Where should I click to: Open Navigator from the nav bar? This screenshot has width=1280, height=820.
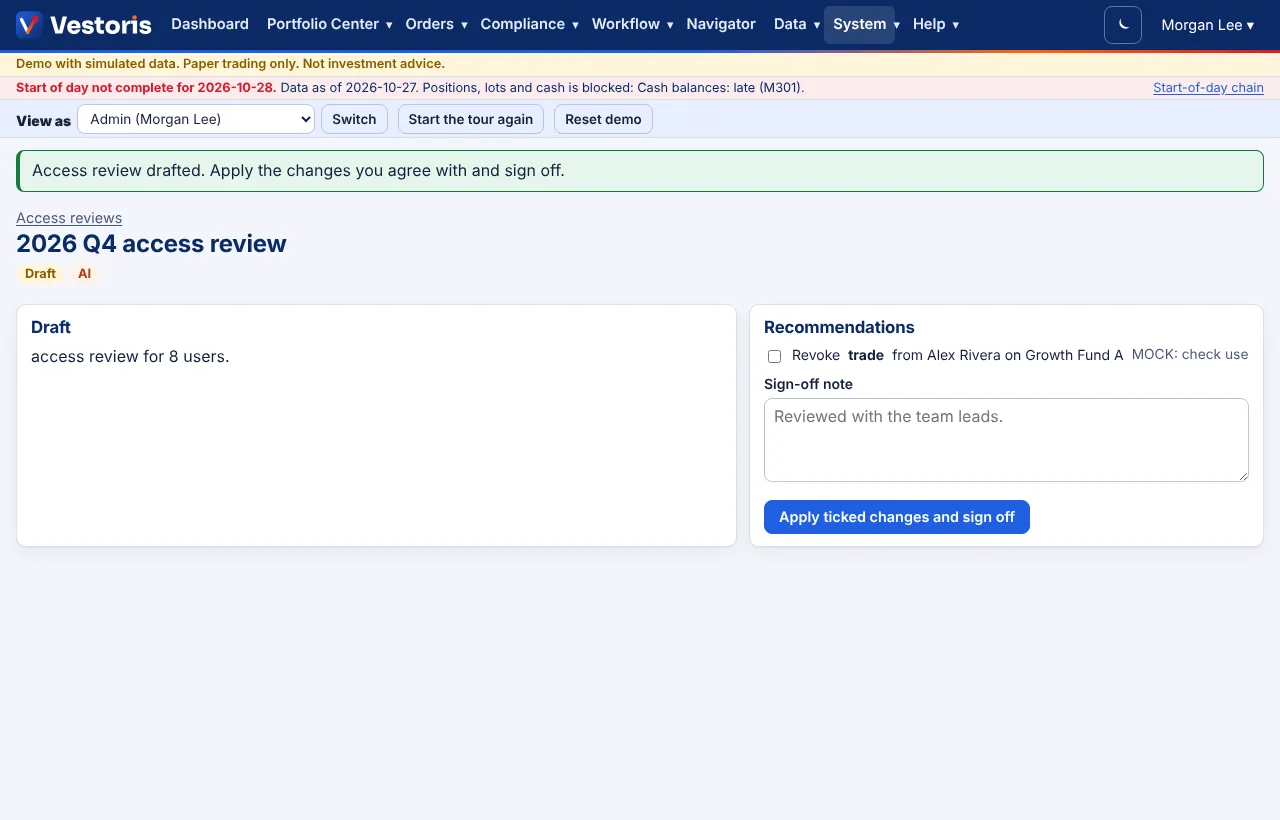721,24
